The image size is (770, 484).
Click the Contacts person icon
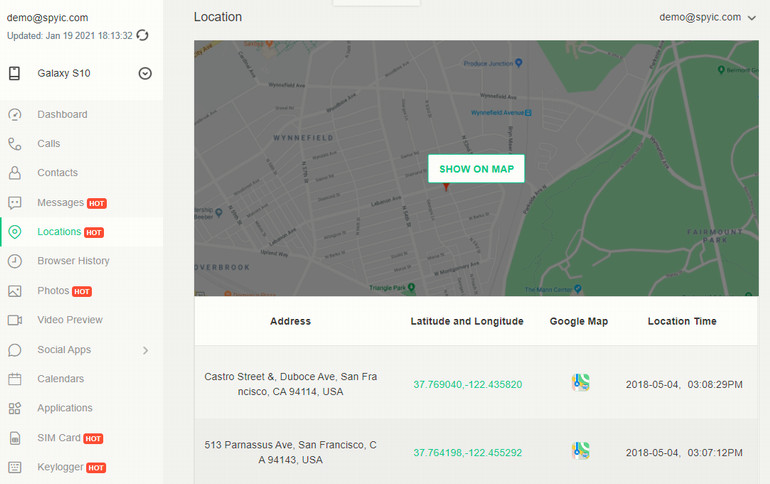15,173
